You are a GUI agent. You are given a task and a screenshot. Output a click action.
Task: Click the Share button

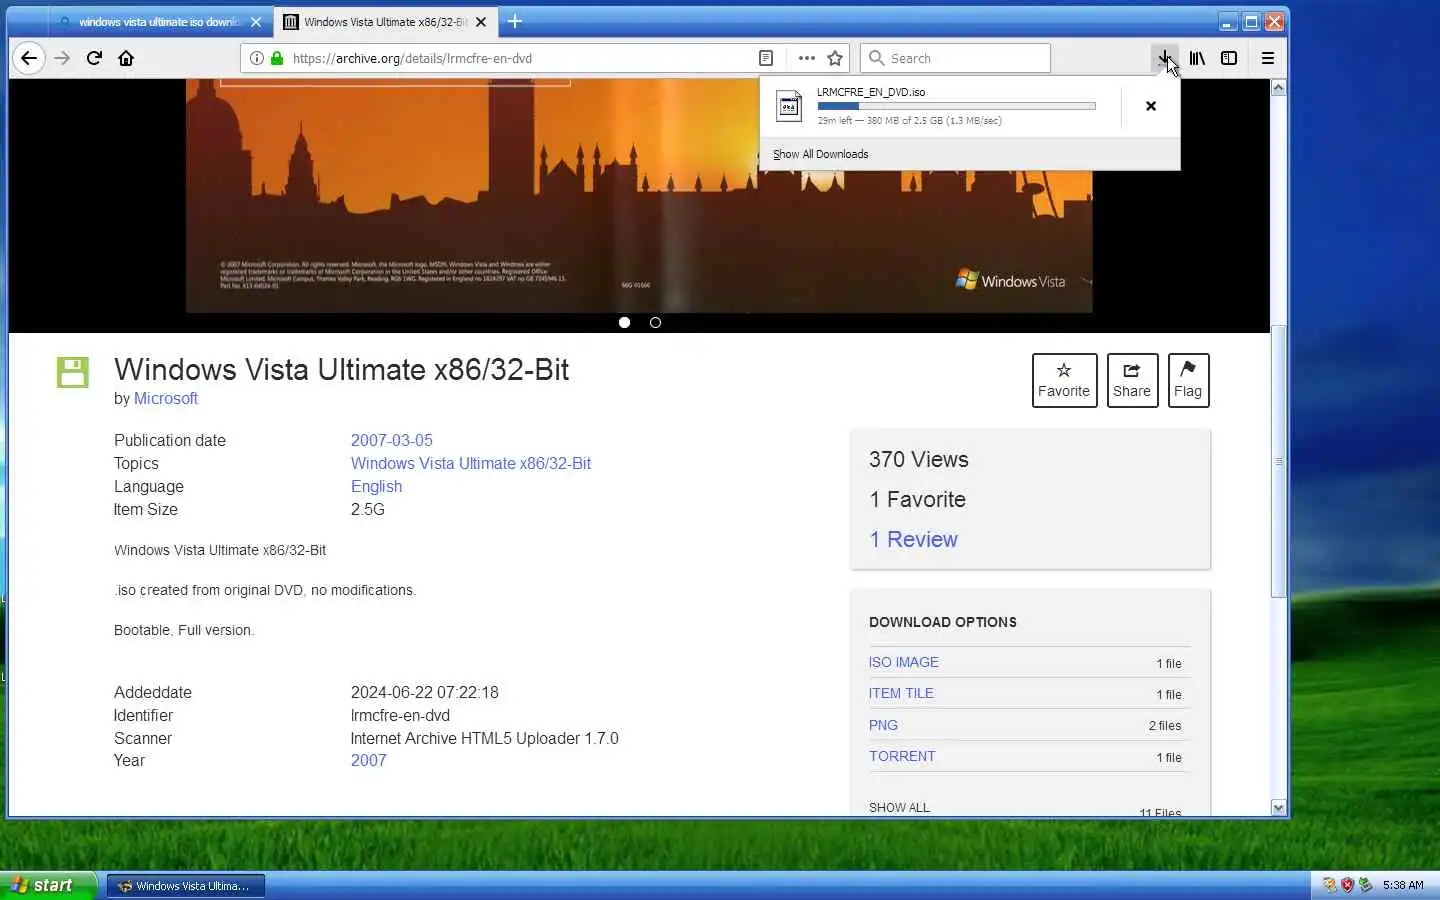pos(1132,380)
